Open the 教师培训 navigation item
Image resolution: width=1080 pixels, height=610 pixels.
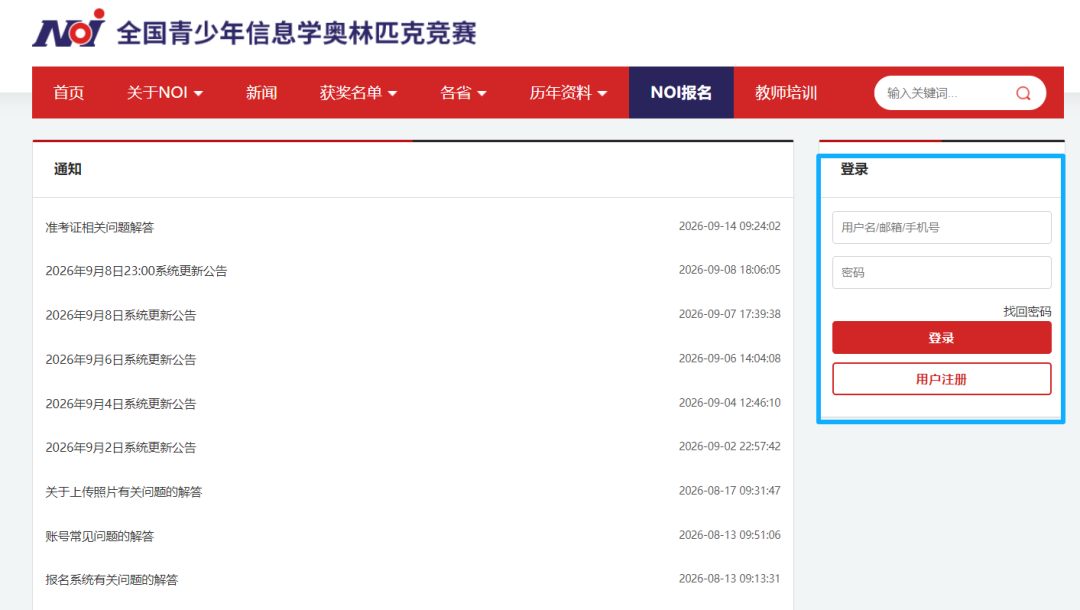786,92
